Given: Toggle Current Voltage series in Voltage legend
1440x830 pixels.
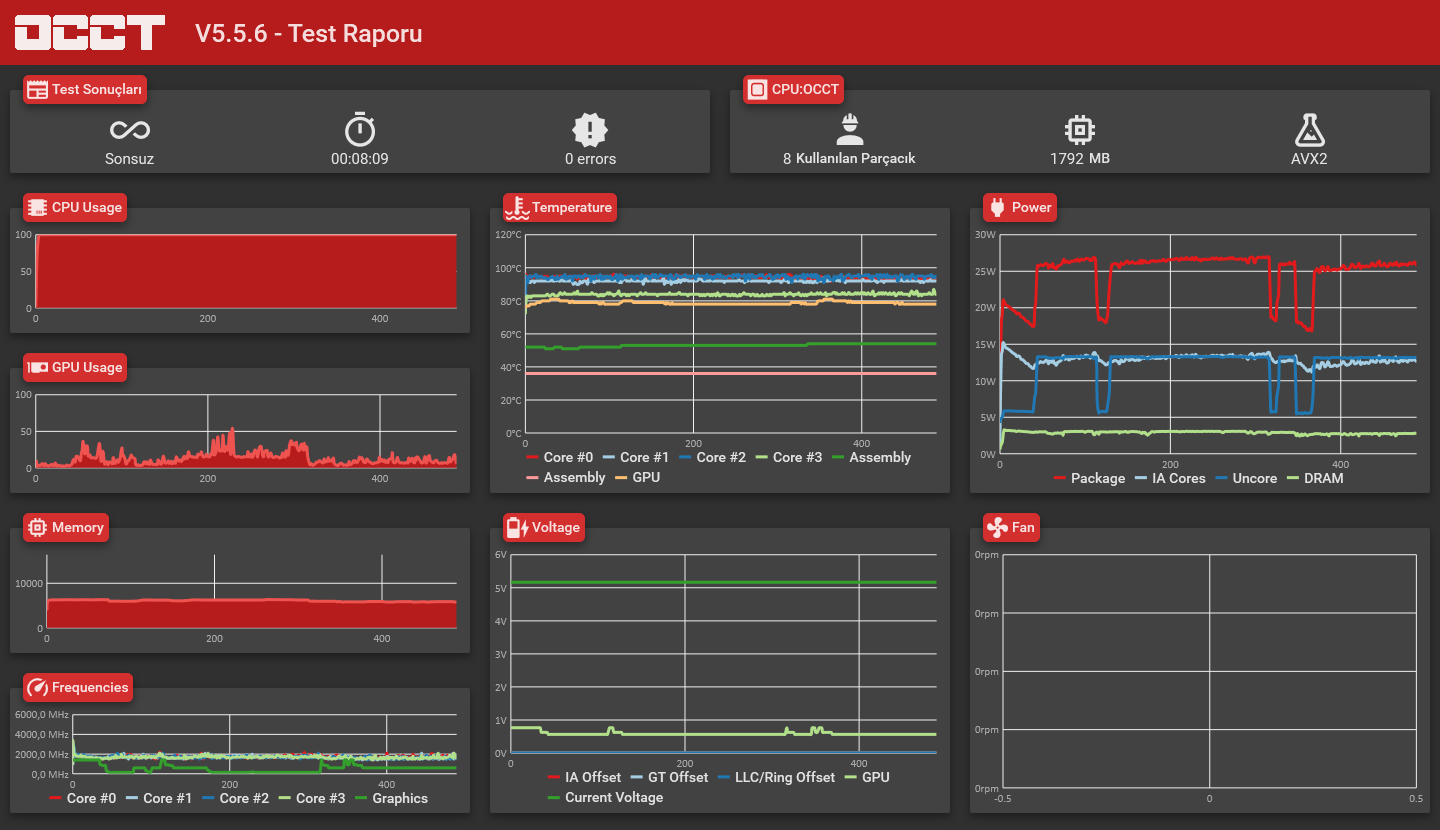Looking at the screenshot, I should pos(605,797).
